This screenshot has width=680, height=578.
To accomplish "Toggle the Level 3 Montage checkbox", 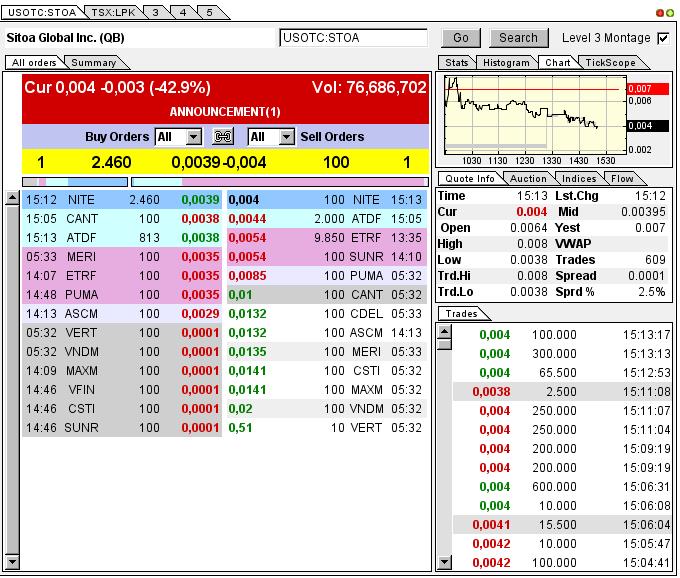I will (664, 38).
